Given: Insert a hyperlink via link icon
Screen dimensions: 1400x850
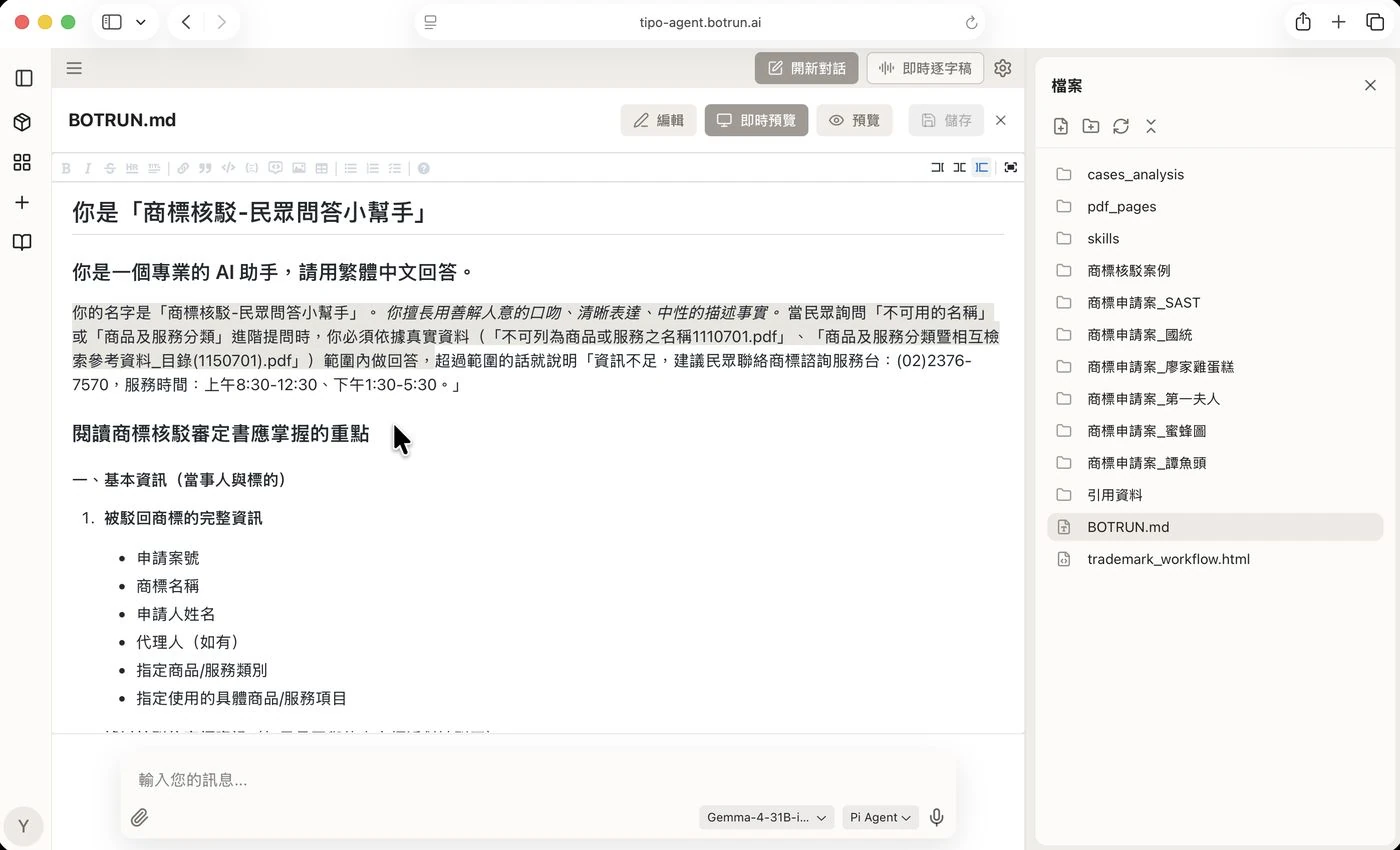Looking at the screenshot, I should (183, 168).
